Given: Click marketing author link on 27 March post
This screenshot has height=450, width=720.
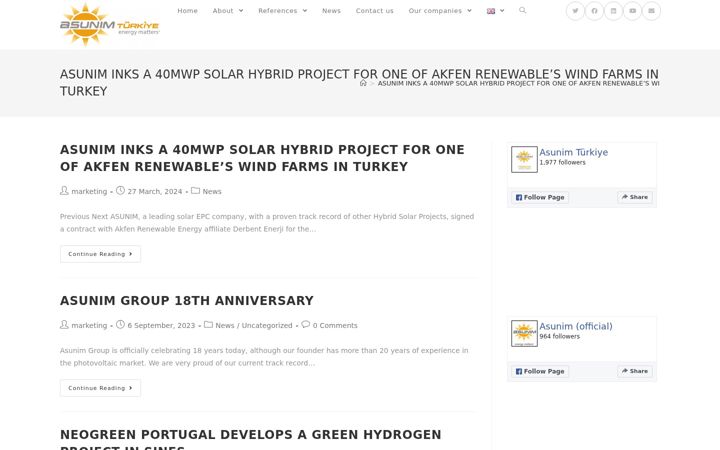Looking at the screenshot, I should click(x=89, y=191).
